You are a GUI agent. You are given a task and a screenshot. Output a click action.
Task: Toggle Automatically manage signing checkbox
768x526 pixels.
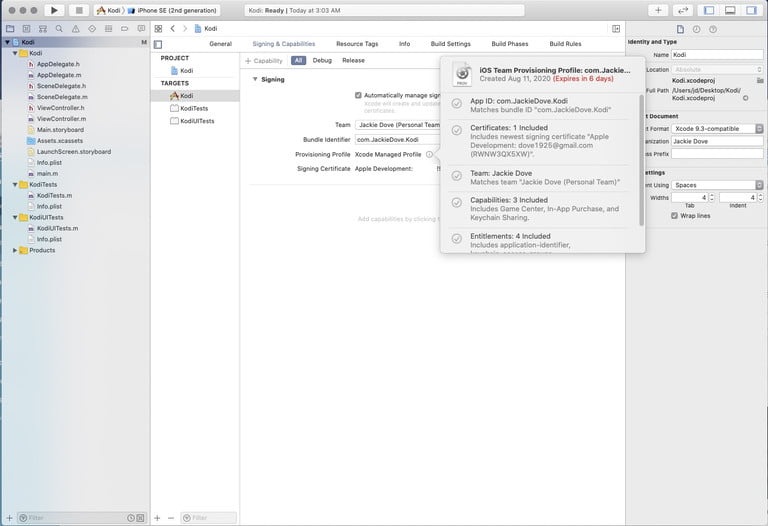[358, 95]
